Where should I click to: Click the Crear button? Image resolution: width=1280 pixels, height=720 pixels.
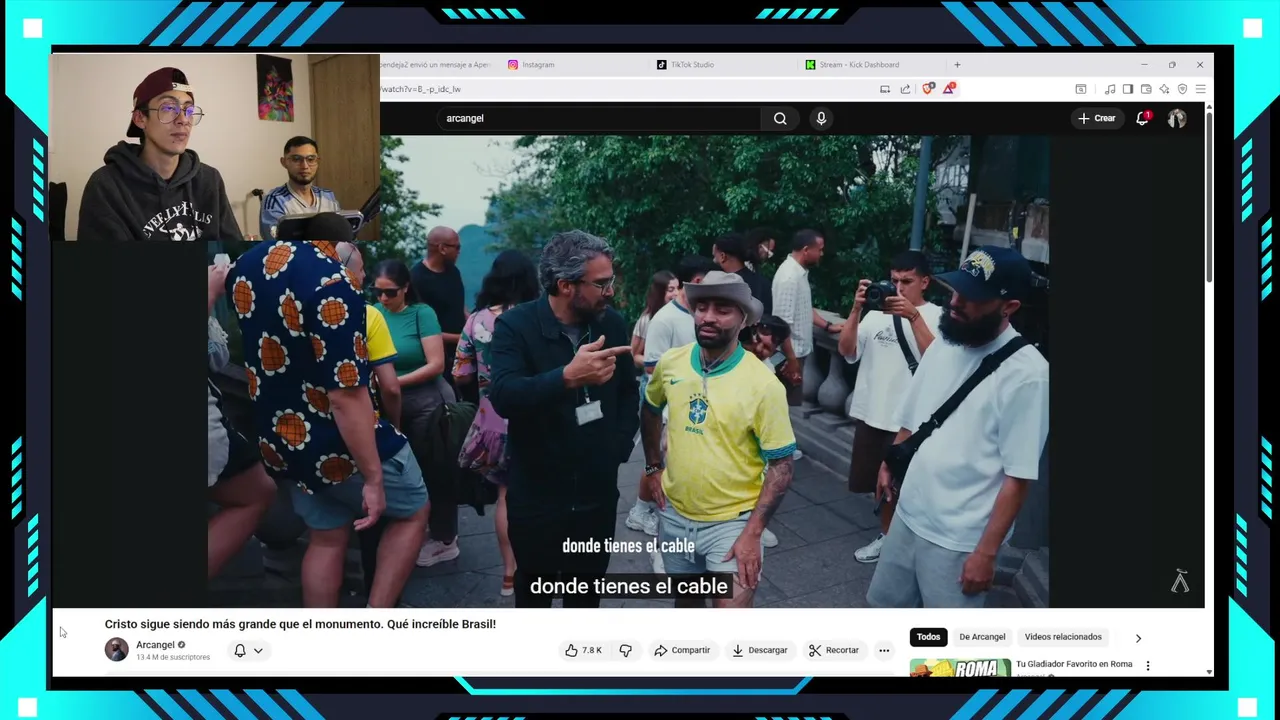coord(1096,118)
